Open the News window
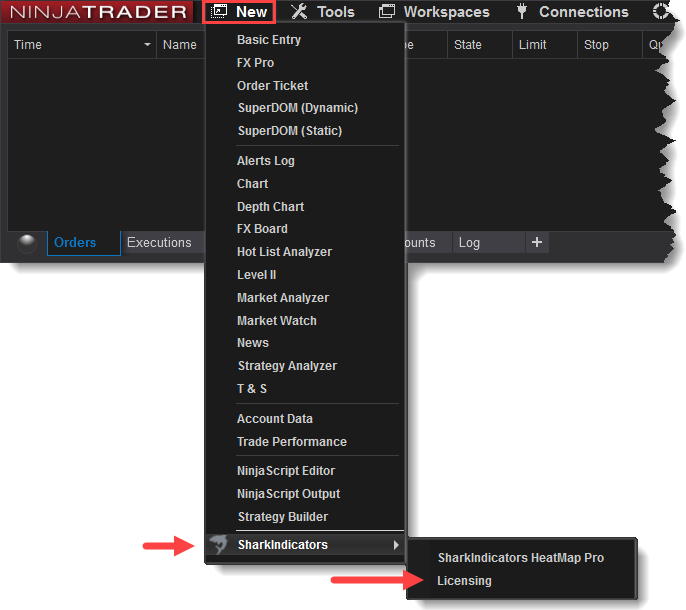The height and width of the screenshot is (610, 686). click(253, 343)
